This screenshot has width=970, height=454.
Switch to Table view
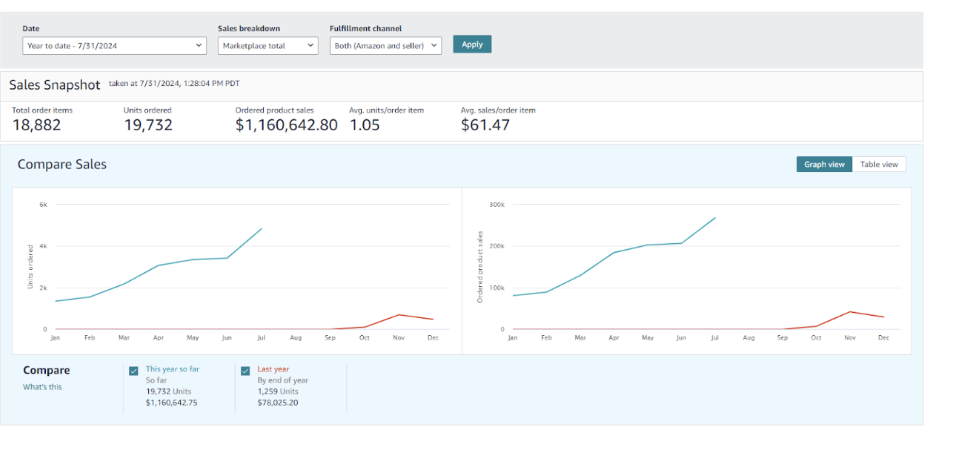[x=879, y=164]
